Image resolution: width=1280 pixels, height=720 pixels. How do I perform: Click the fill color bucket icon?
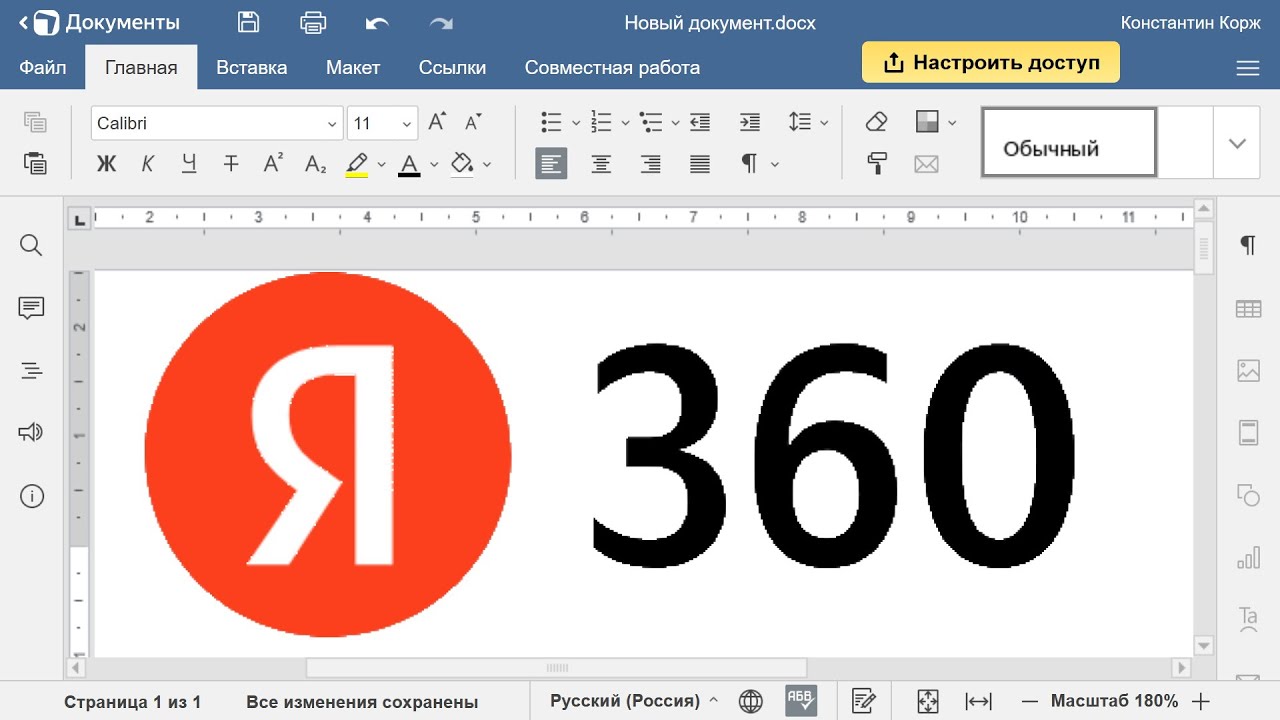click(462, 164)
